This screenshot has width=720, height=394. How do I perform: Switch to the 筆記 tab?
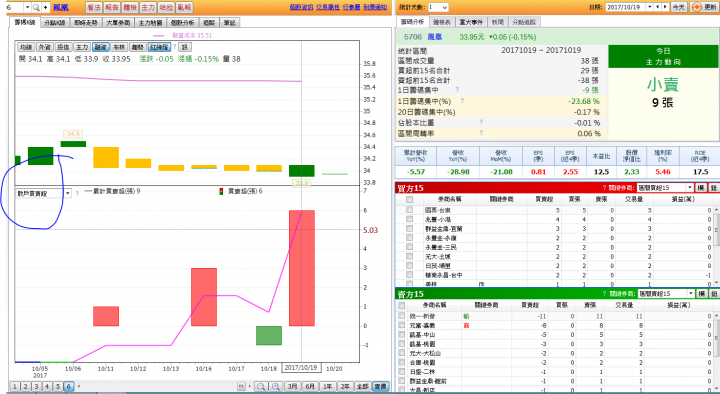(x=230, y=23)
